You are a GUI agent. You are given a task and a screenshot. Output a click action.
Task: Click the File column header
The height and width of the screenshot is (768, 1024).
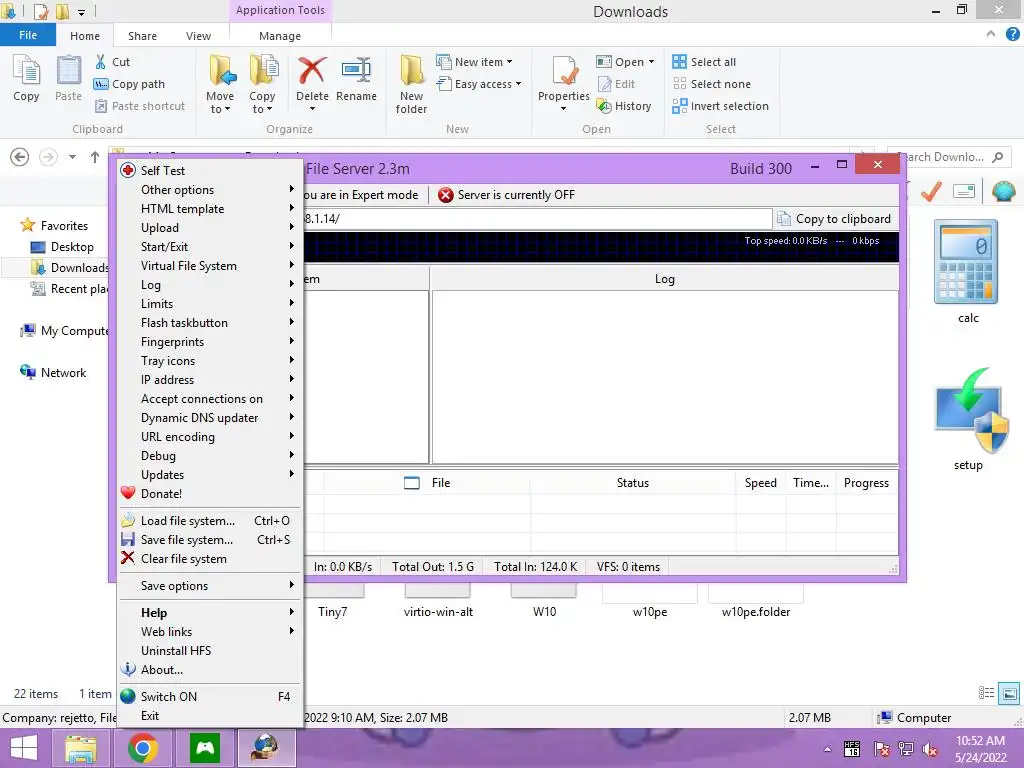coord(427,483)
